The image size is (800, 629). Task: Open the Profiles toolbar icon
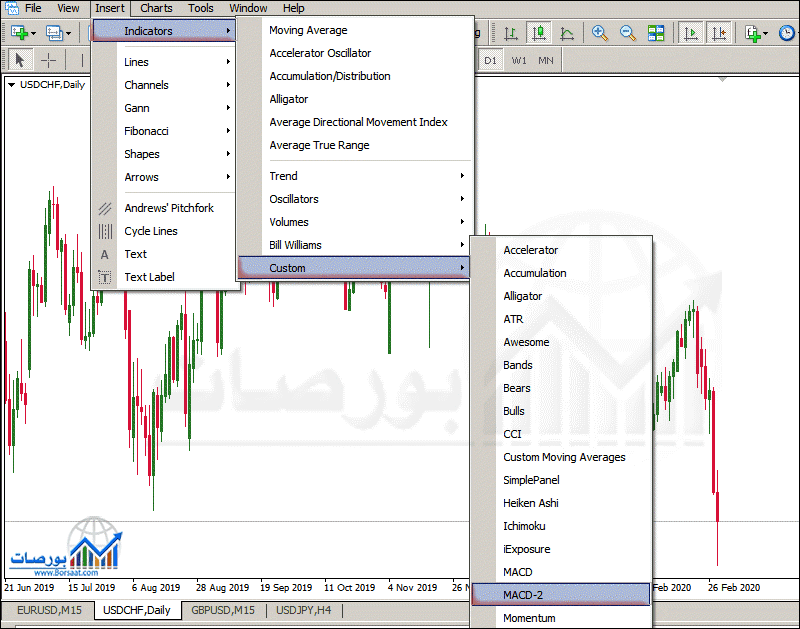tap(54, 33)
